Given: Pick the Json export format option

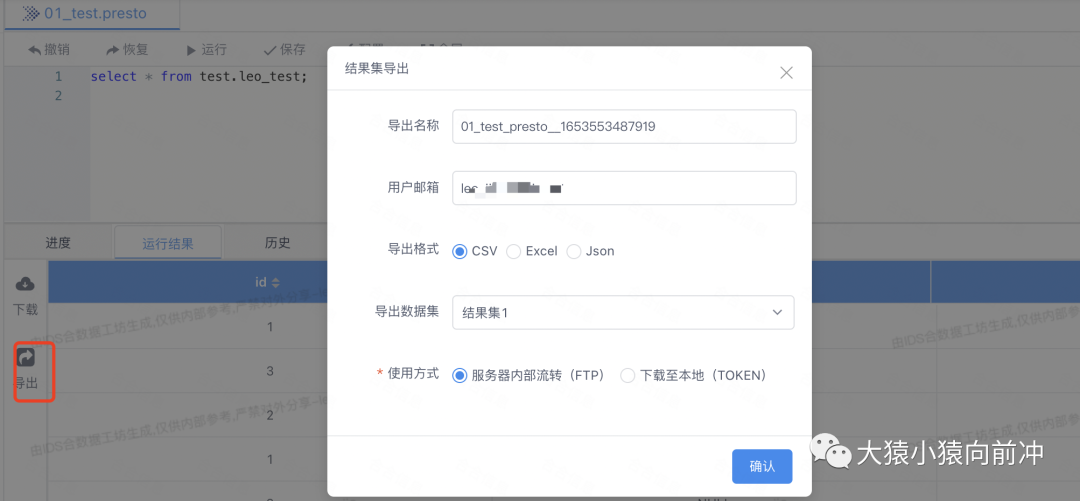Looking at the screenshot, I should [574, 251].
